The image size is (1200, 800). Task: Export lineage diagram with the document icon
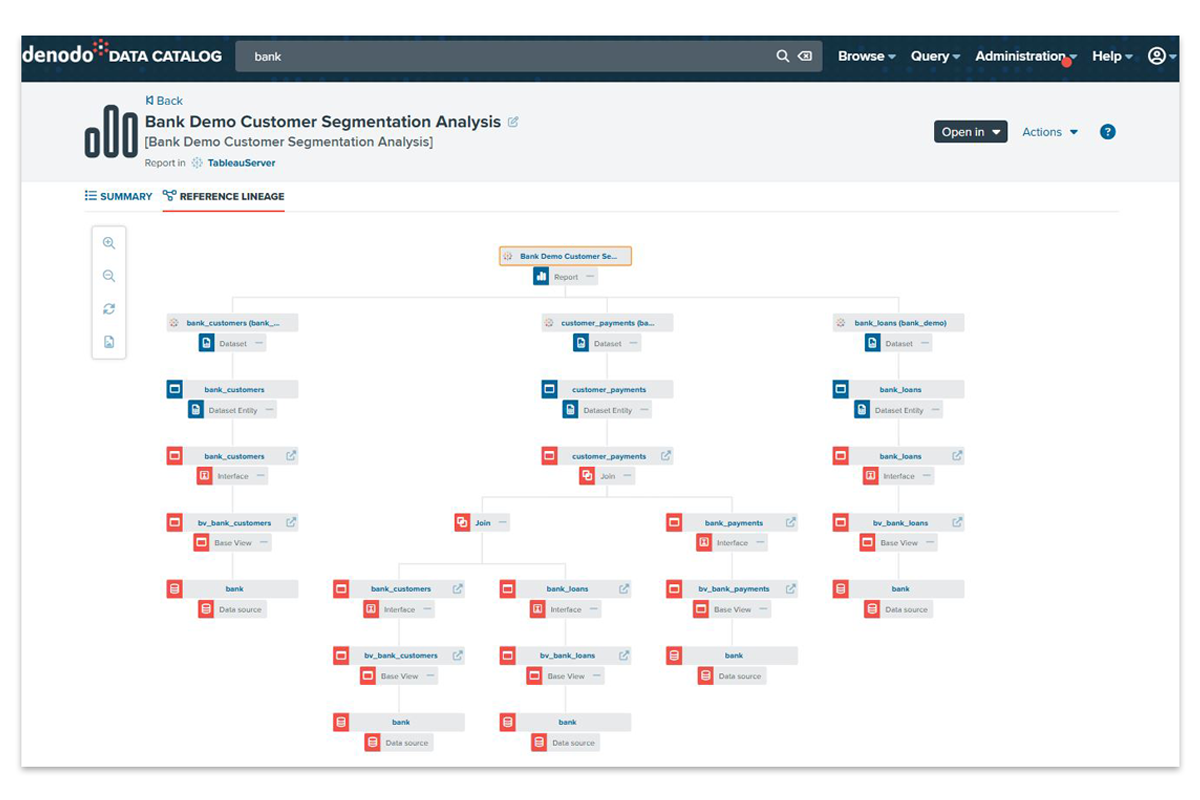pos(109,342)
